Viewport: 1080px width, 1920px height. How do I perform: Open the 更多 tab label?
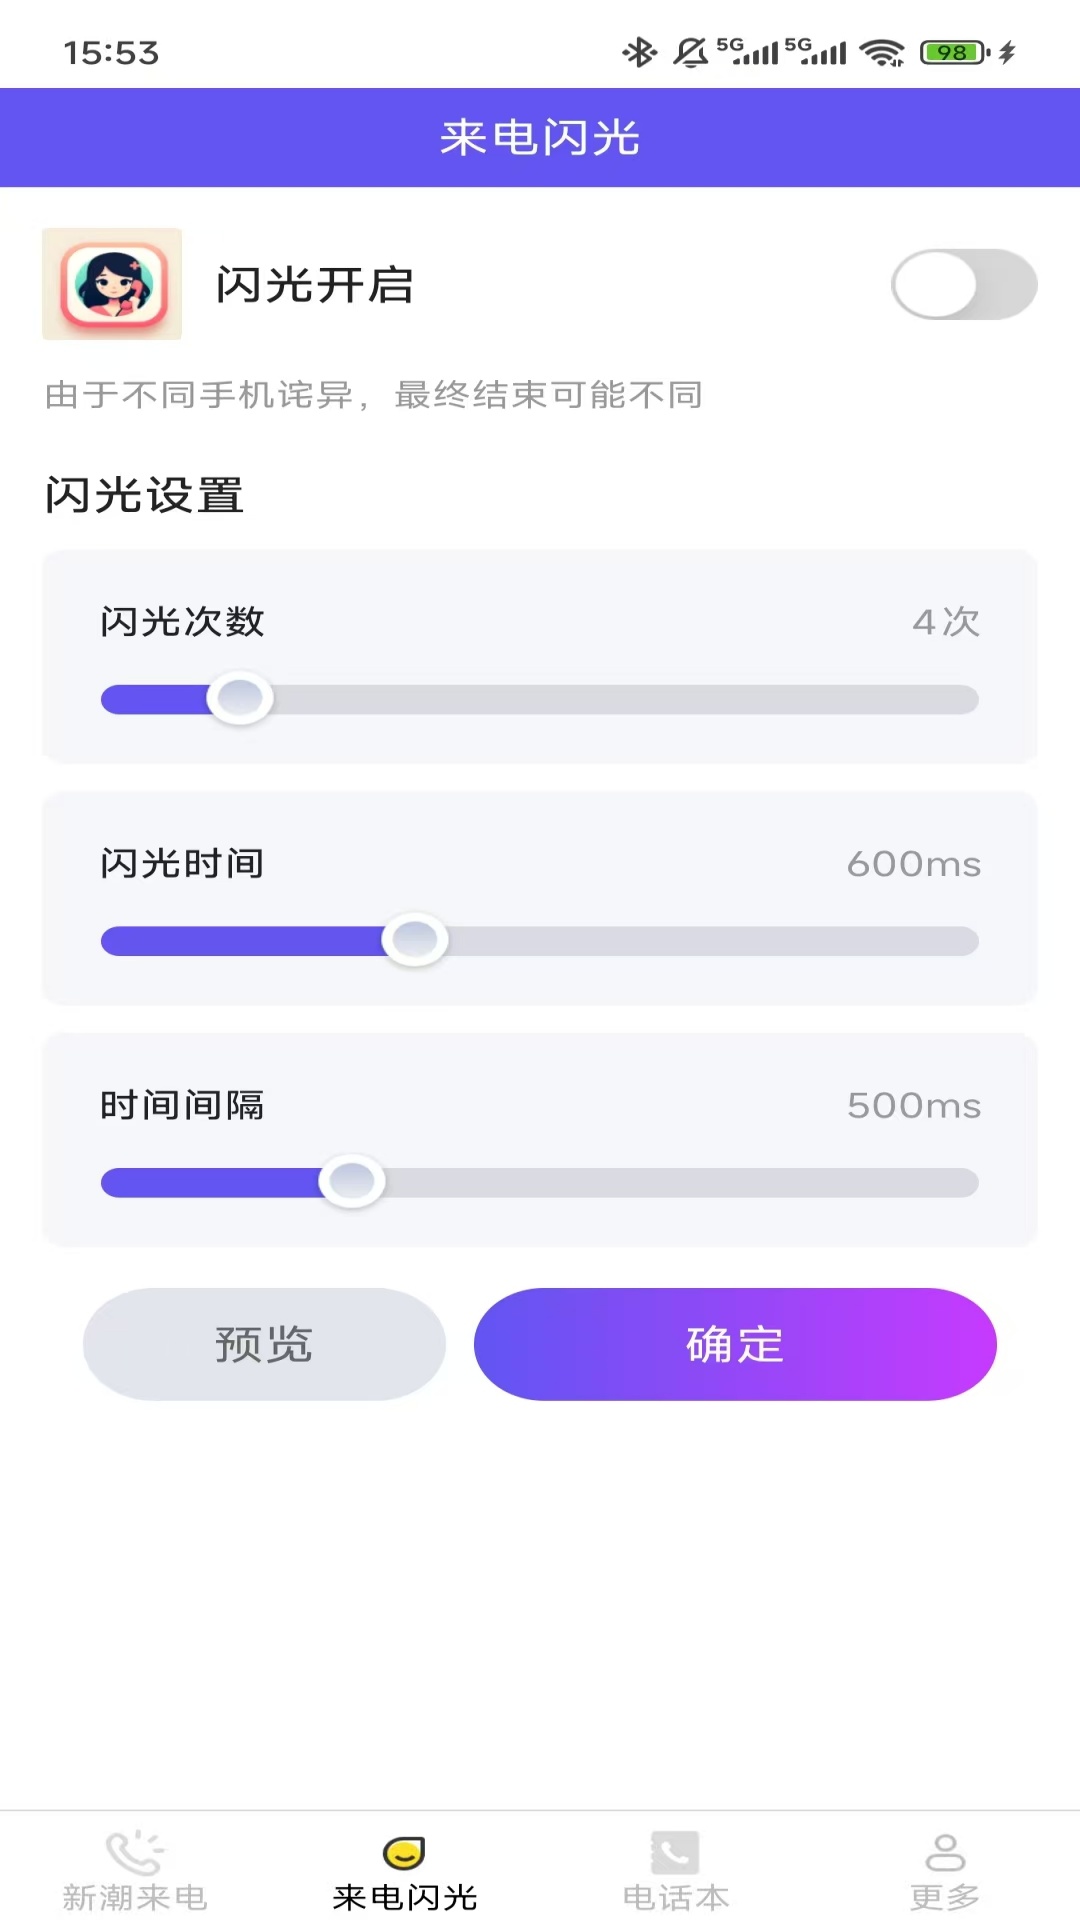click(944, 1897)
